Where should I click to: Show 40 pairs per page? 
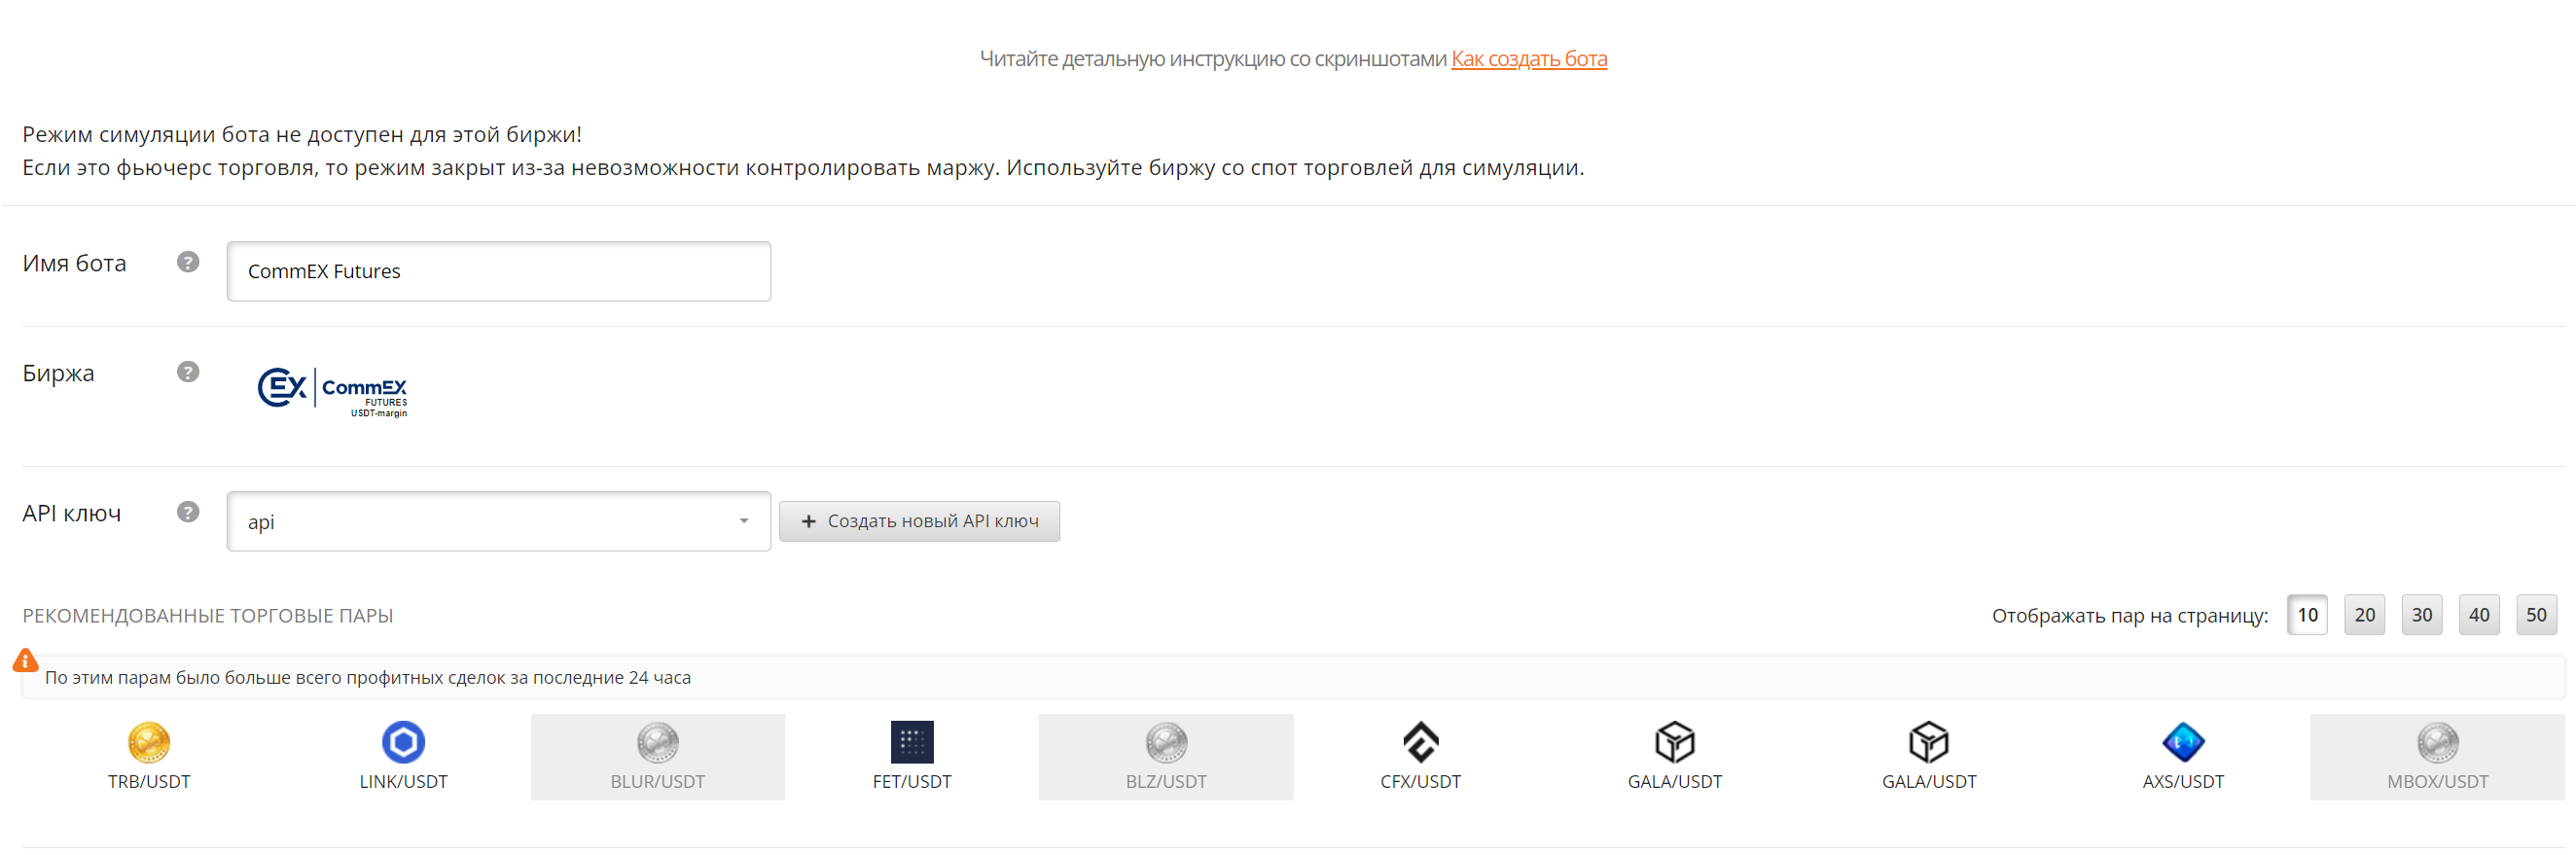2479,615
